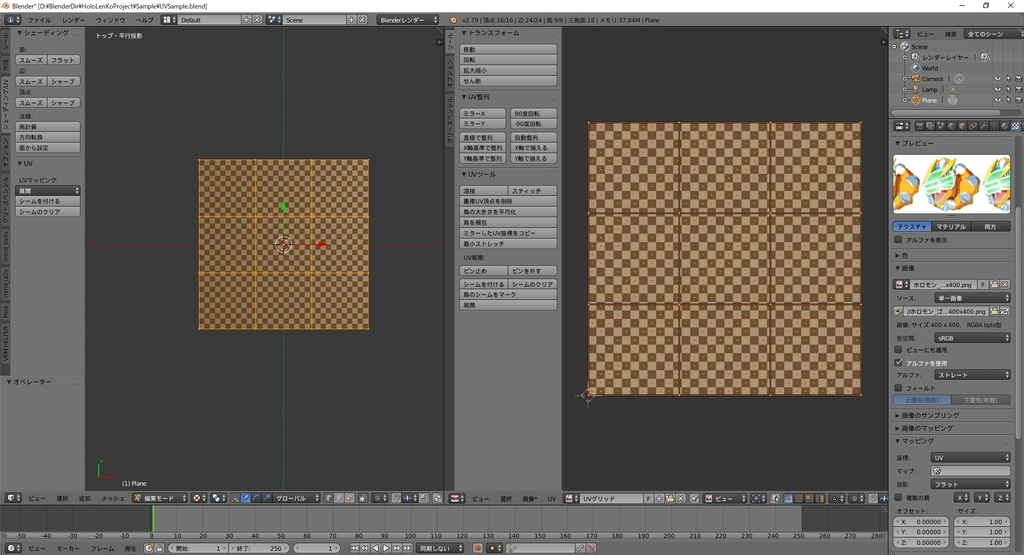Click the browse image icon beside UVグリッド
This screenshot has height=555, width=1024.
(571, 498)
